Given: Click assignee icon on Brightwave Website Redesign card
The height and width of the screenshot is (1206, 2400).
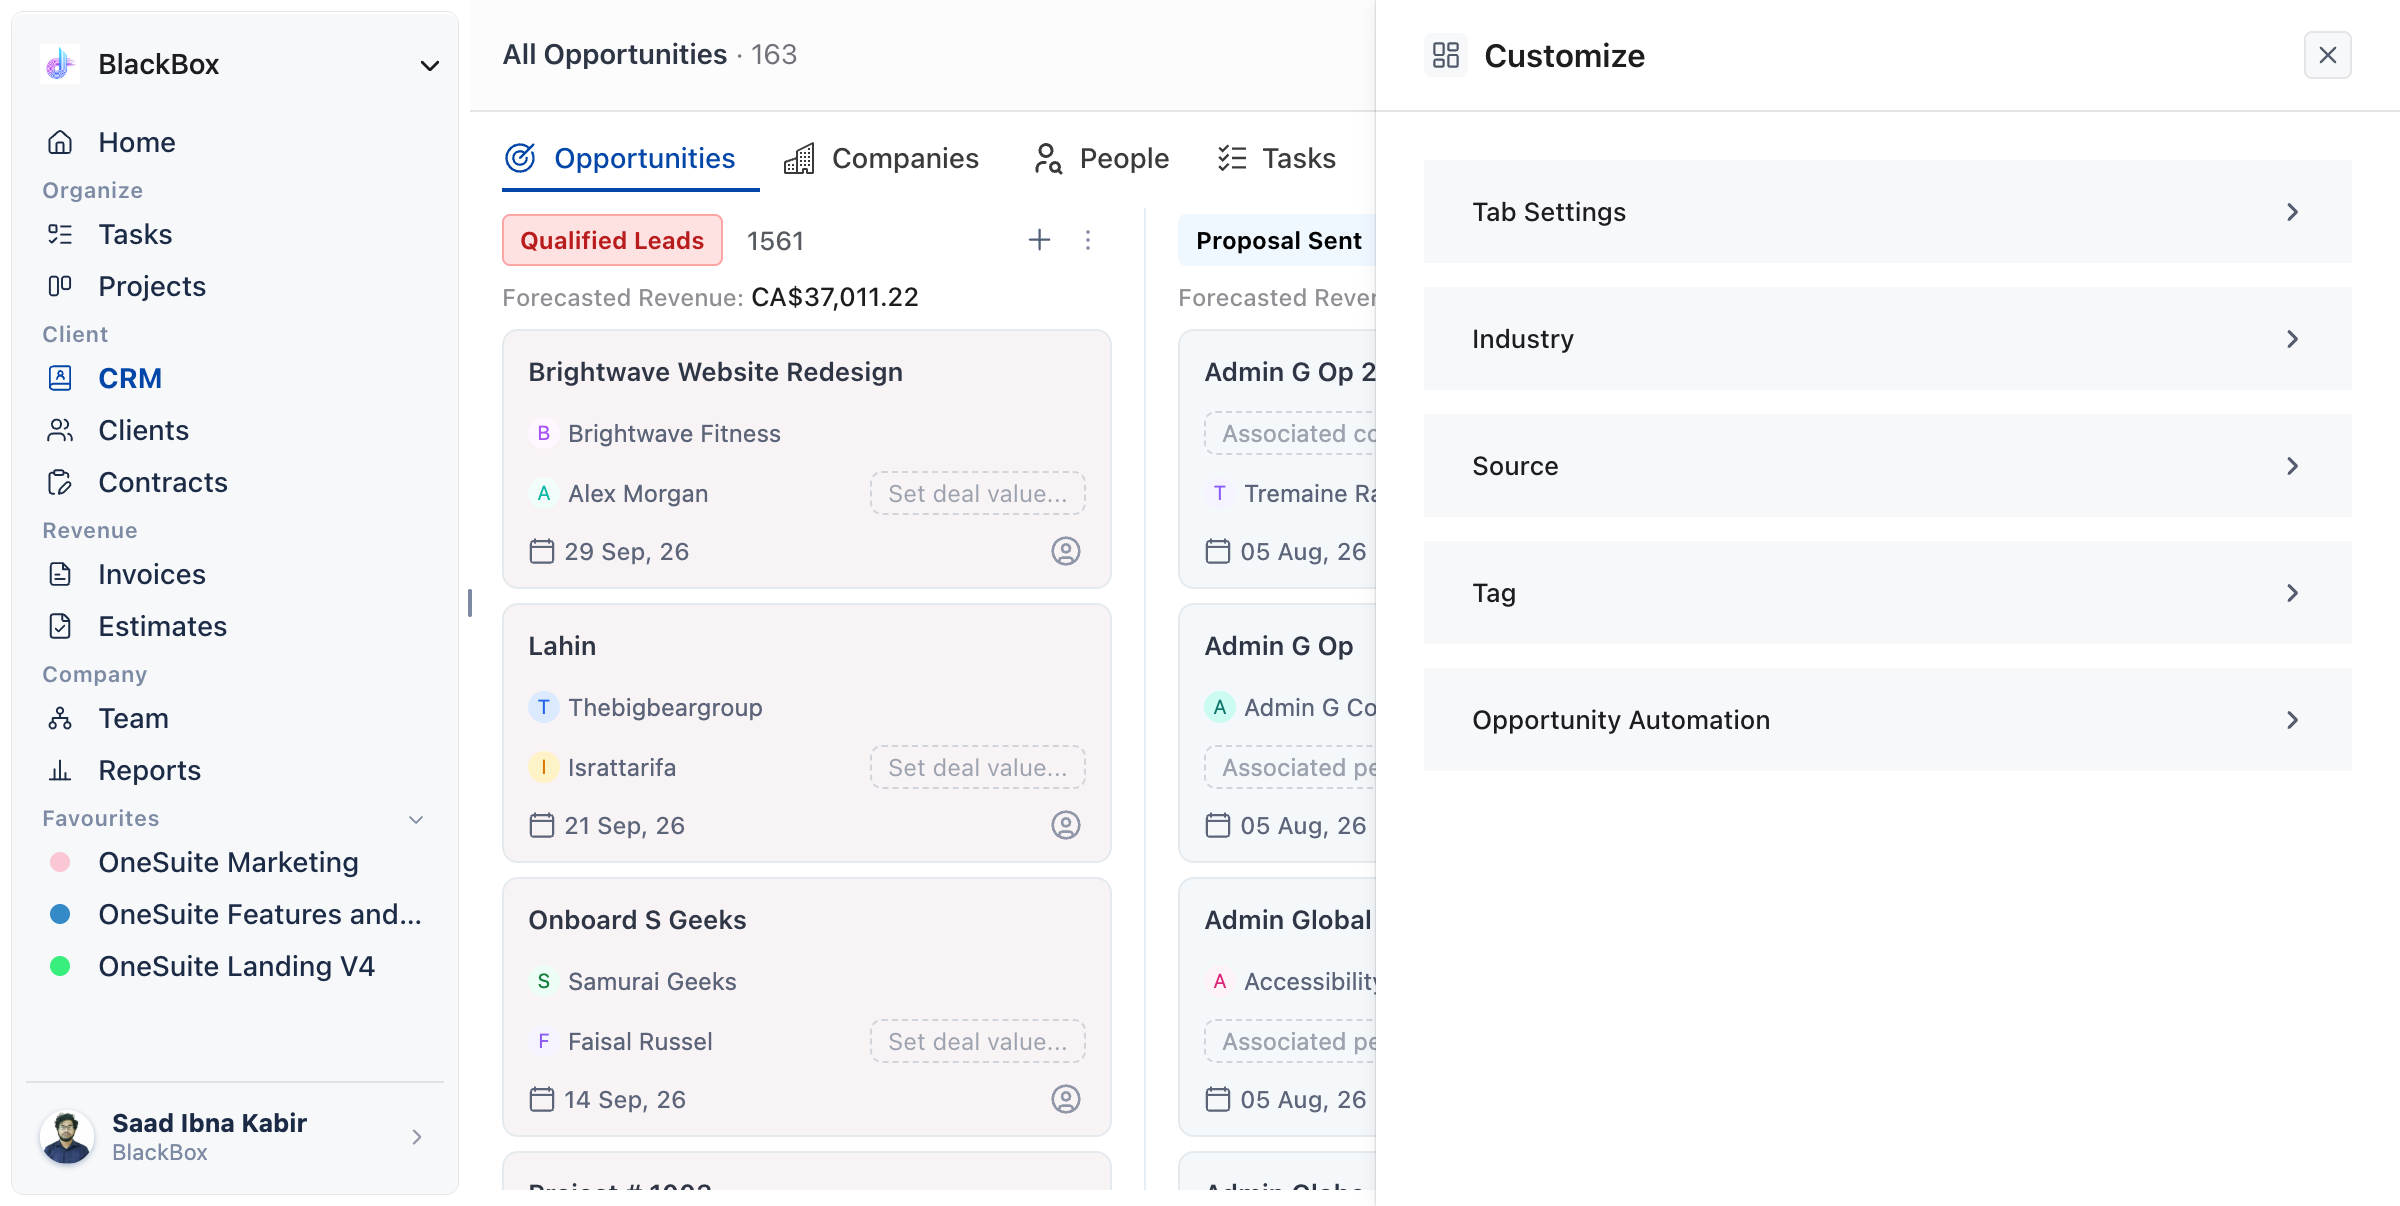Looking at the screenshot, I should [1066, 551].
